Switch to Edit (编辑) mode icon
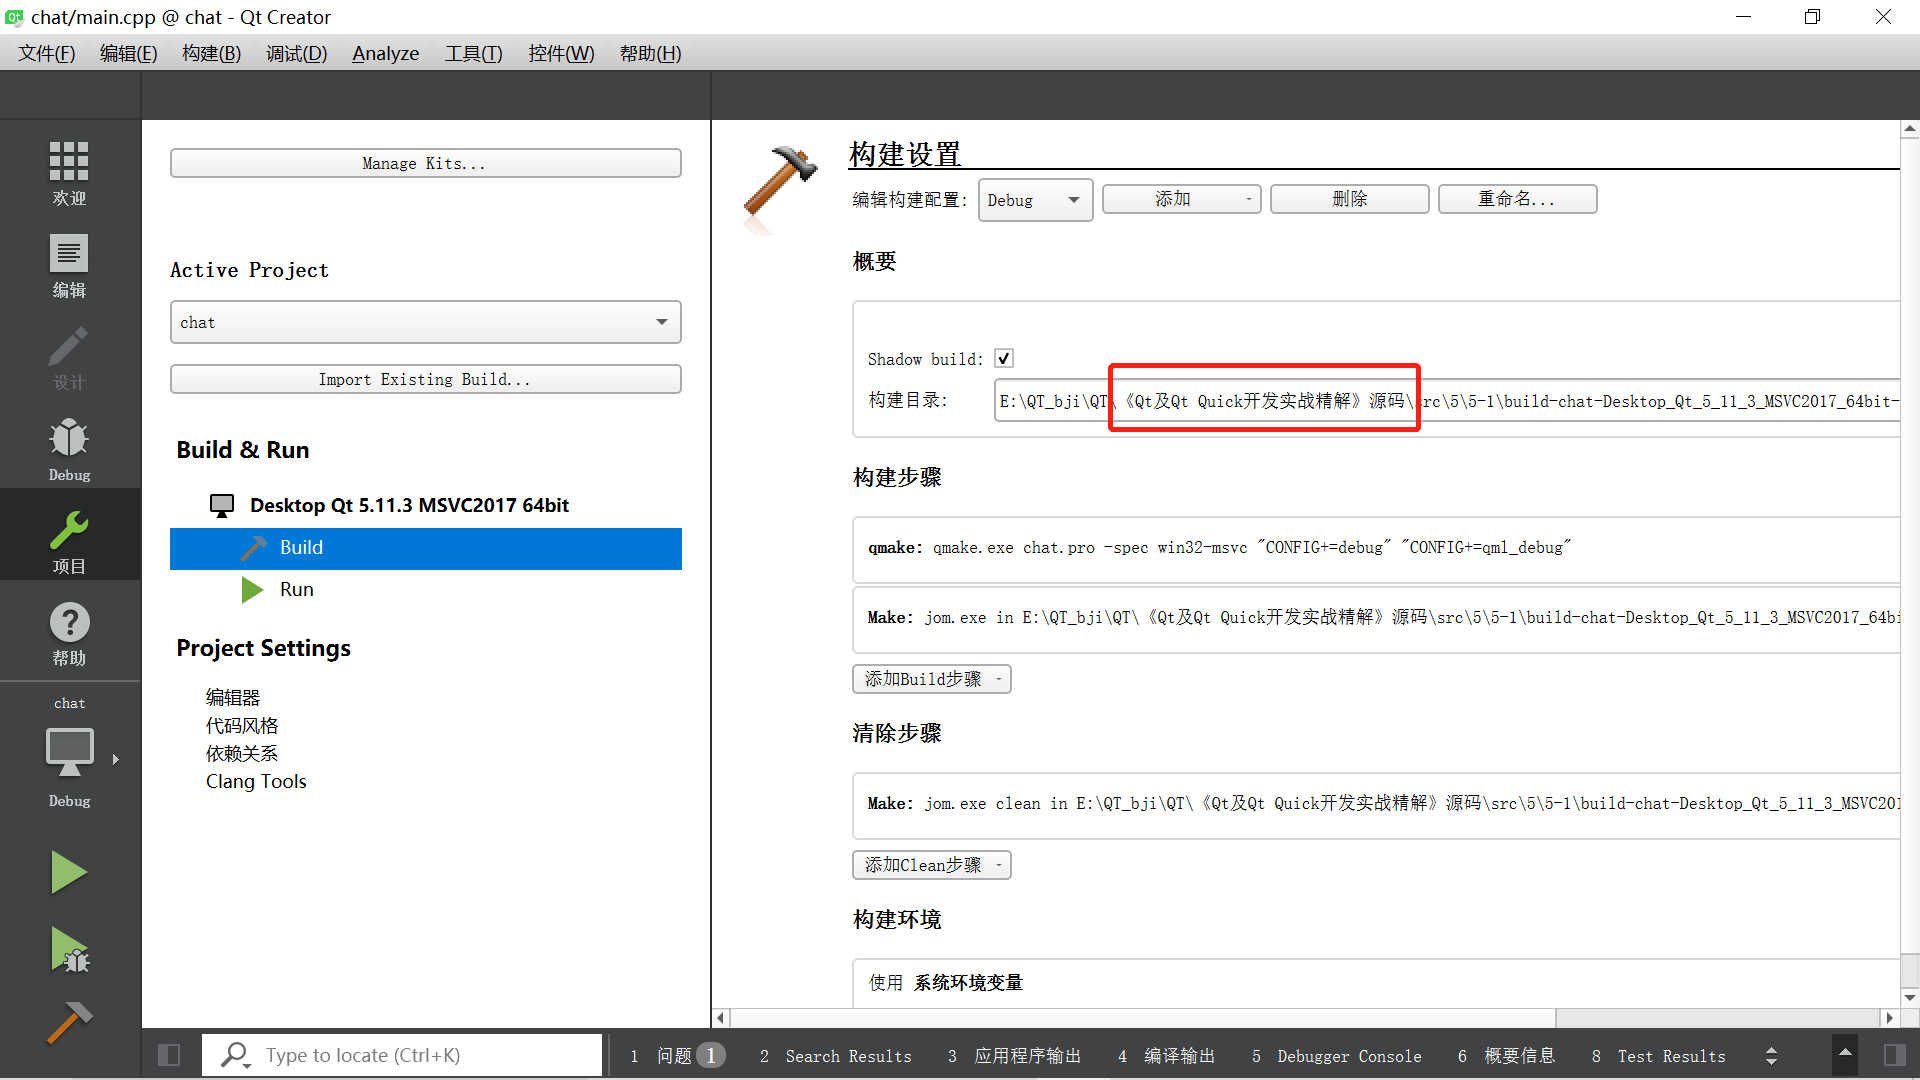This screenshot has width=1920, height=1080. pyautogui.click(x=69, y=265)
